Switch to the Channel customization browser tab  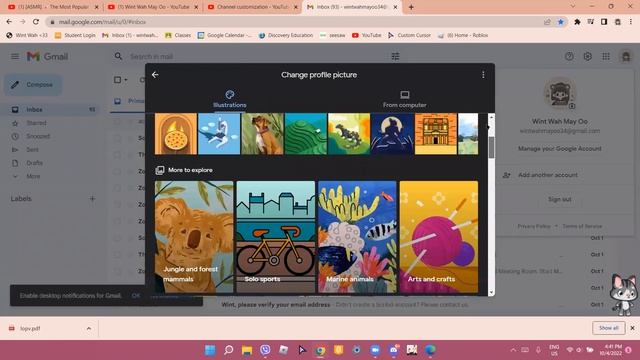[253, 7]
